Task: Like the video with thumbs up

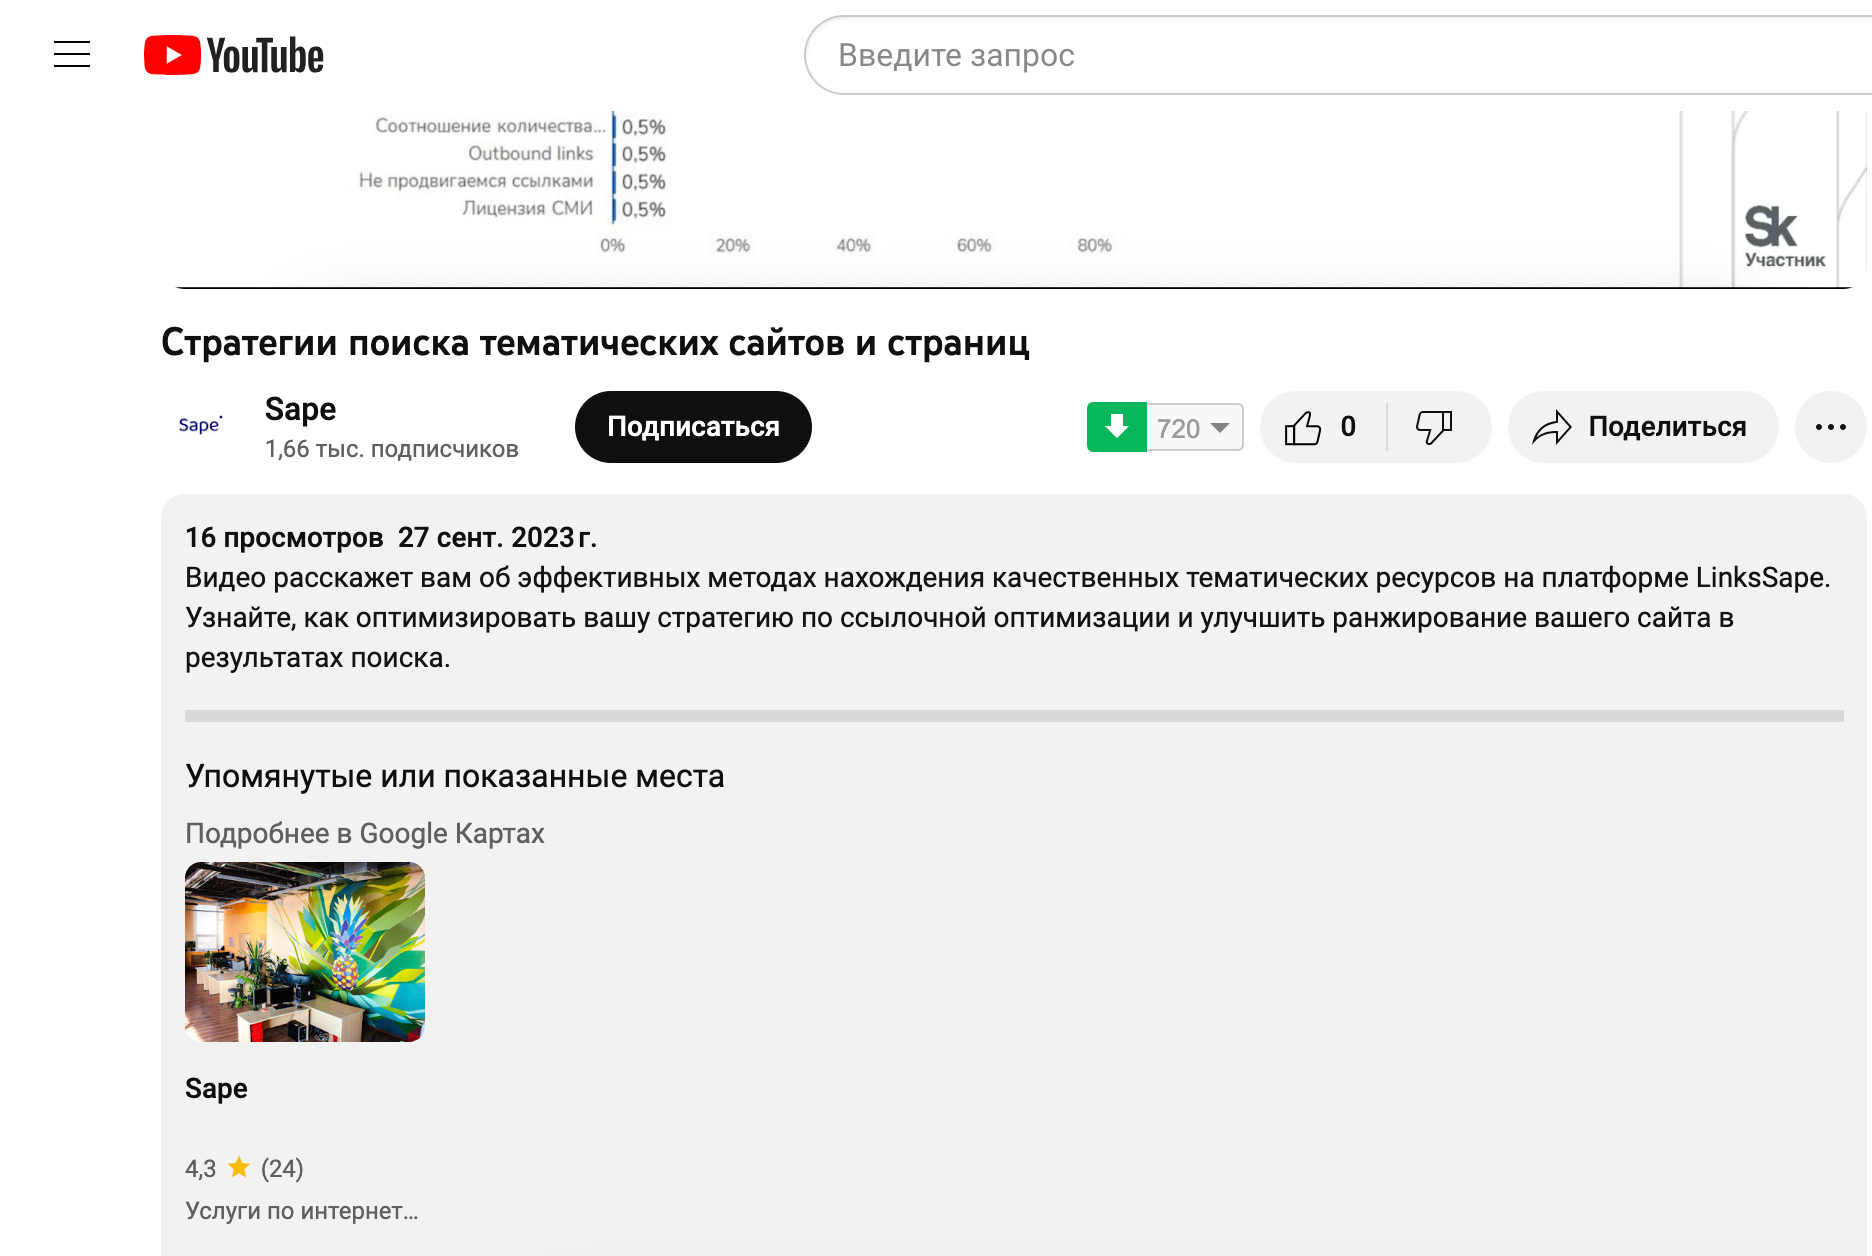Action: [1304, 428]
